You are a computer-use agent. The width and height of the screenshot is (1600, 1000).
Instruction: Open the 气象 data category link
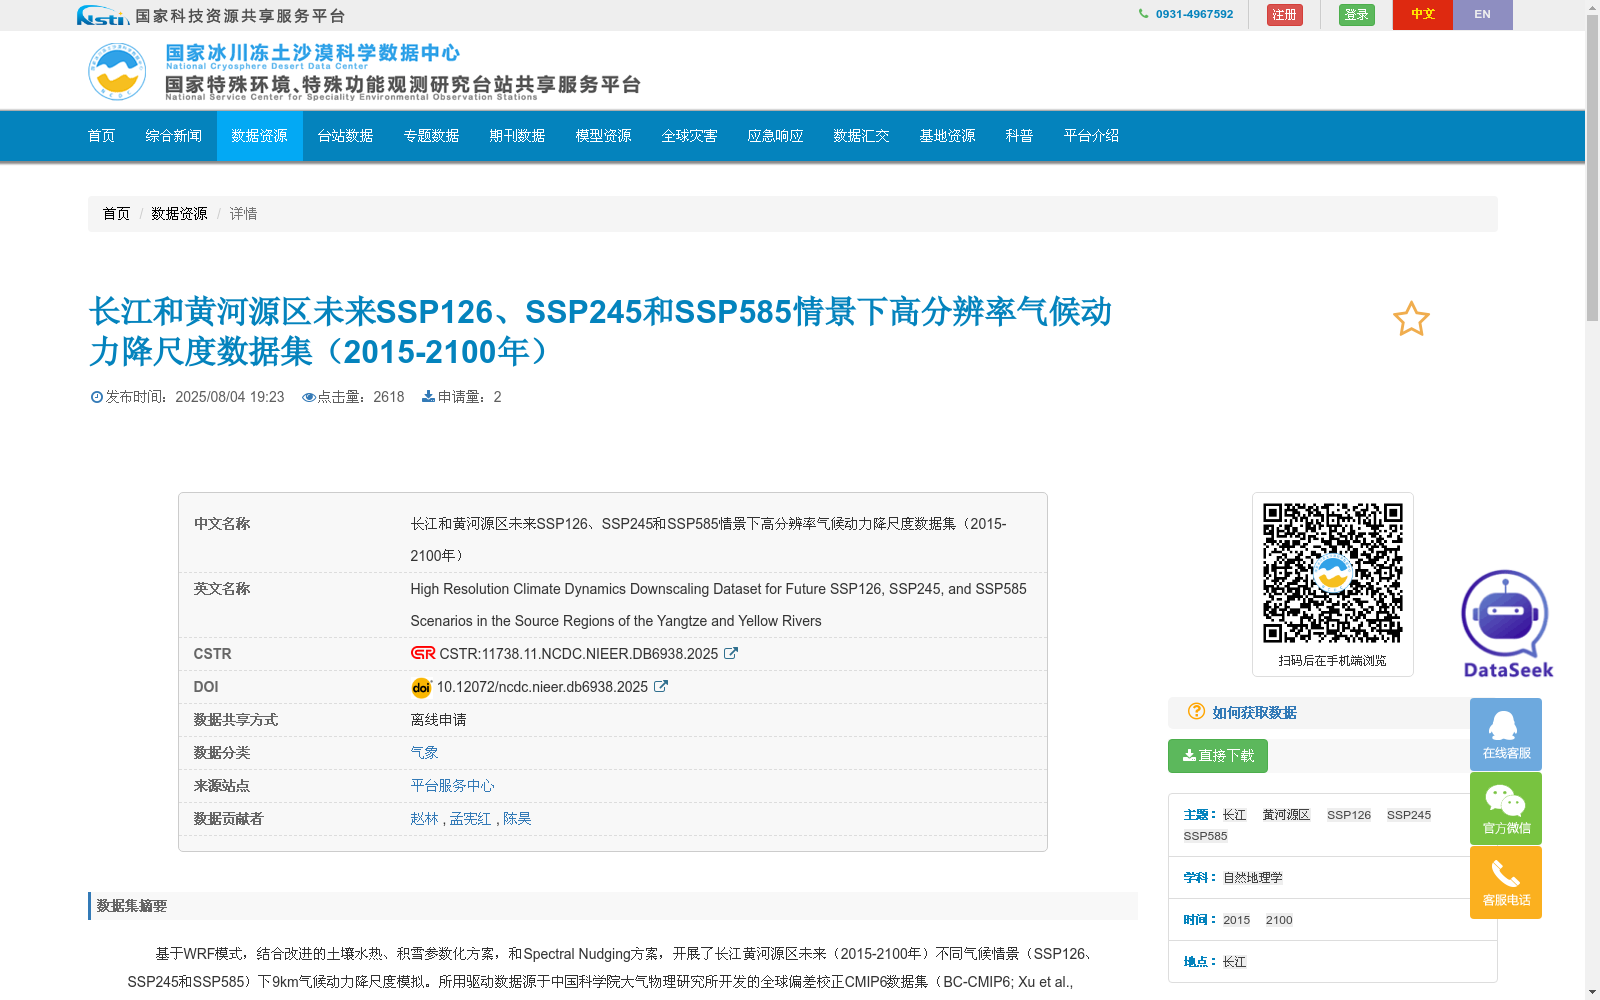(x=425, y=752)
